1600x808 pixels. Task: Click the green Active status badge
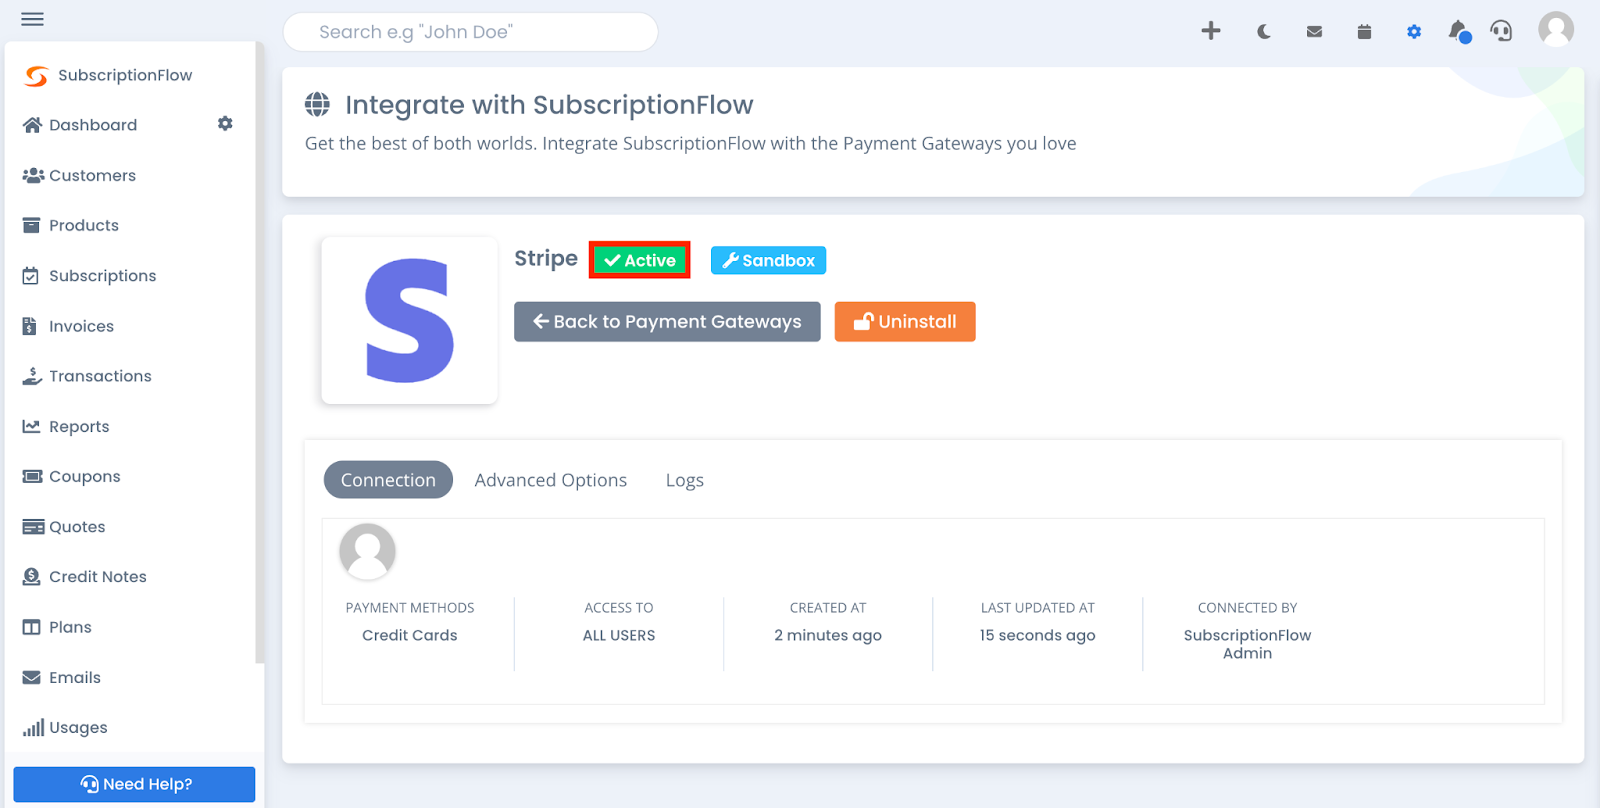640,260
